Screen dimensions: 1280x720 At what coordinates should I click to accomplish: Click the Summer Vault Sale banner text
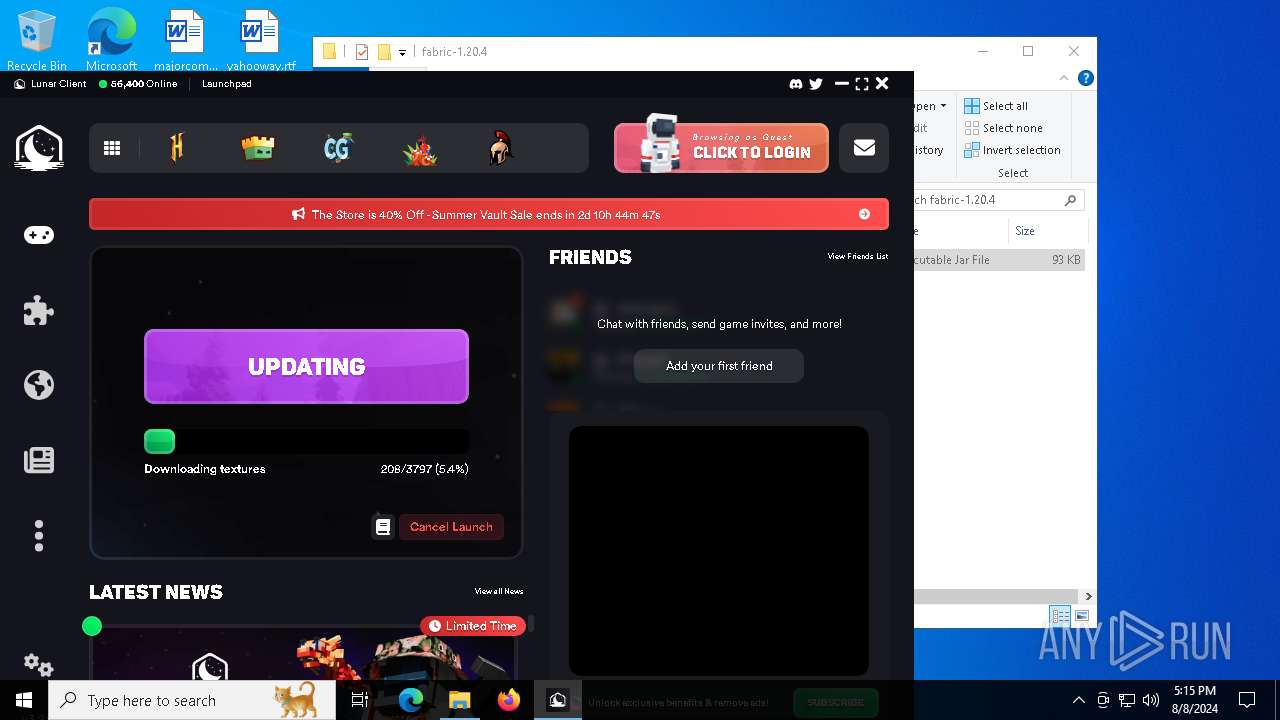[486, 214]
